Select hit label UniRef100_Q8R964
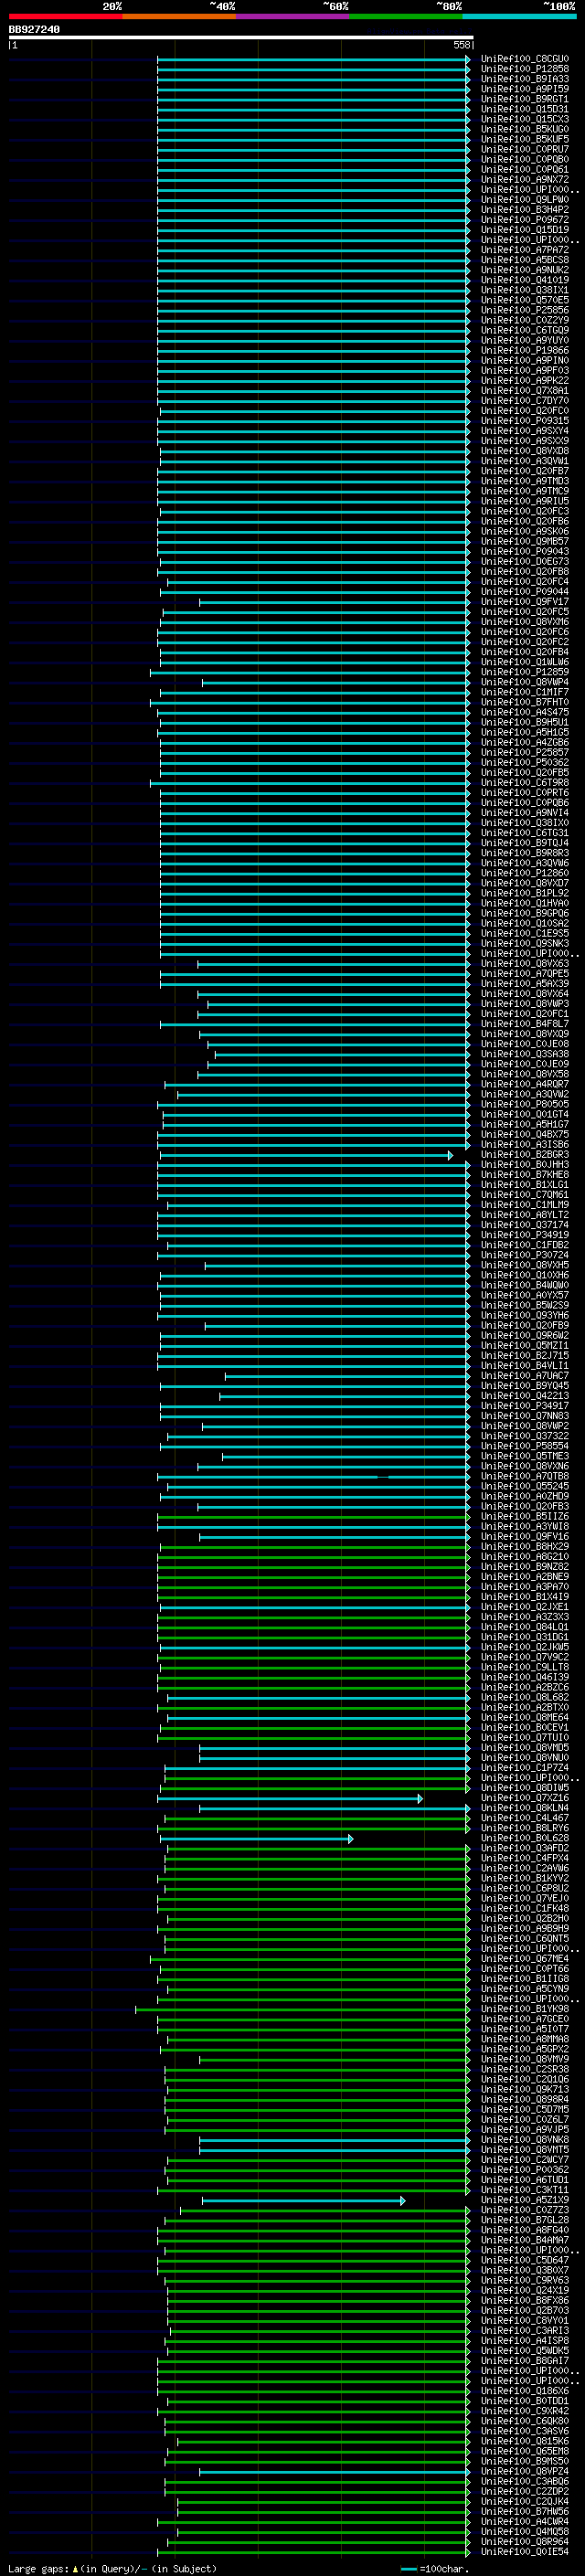Image resolution: width=585 pixels, height=2576 pixels. pos(525,2541)
